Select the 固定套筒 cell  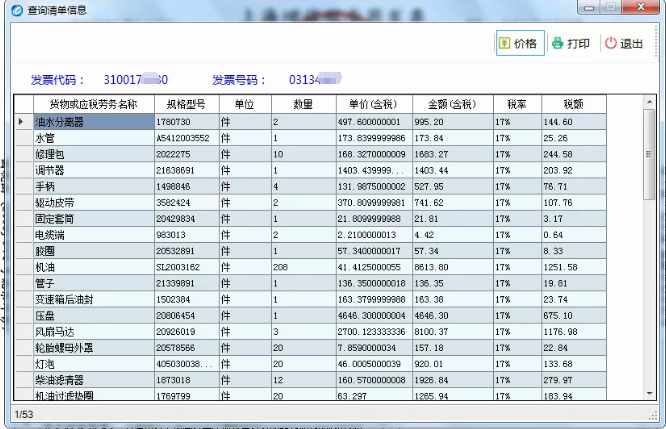(93, 219)
